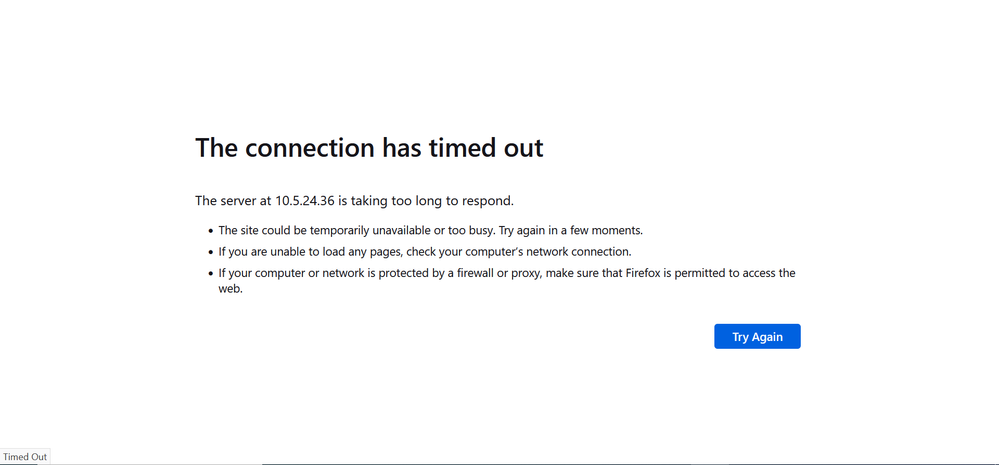Click the 10.5.24.36 server address text
This screenshot has width=999, height=465.
[x=303, y=201]
